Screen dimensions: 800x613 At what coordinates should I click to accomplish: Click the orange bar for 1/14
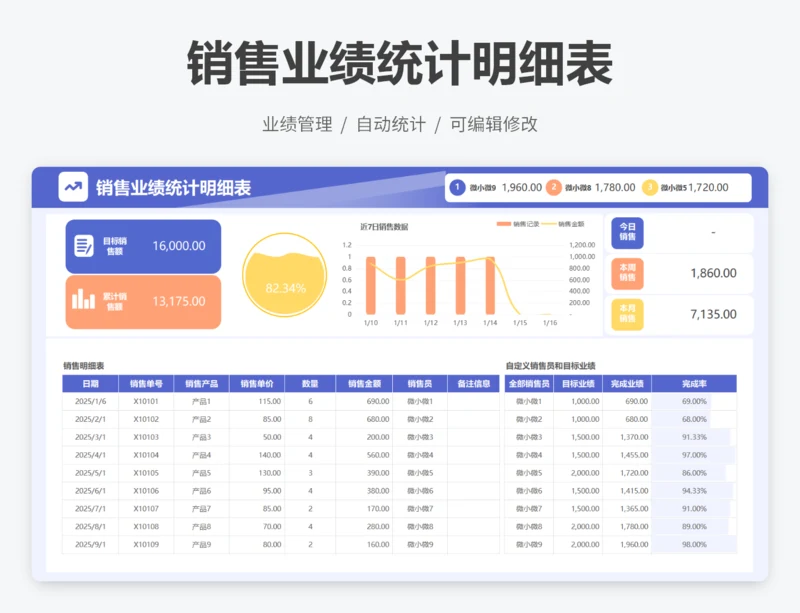[490, 285]
